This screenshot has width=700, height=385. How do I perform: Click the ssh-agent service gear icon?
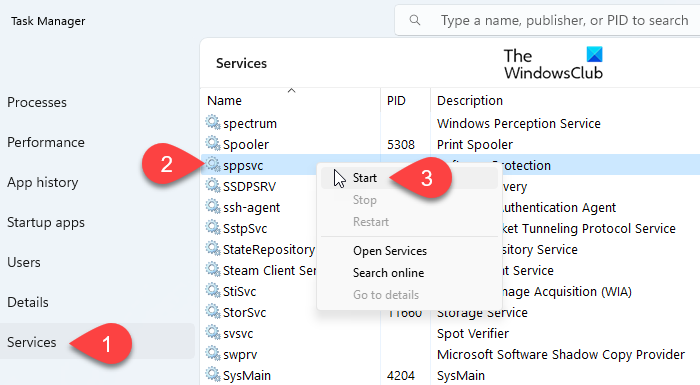pos(213,206)
